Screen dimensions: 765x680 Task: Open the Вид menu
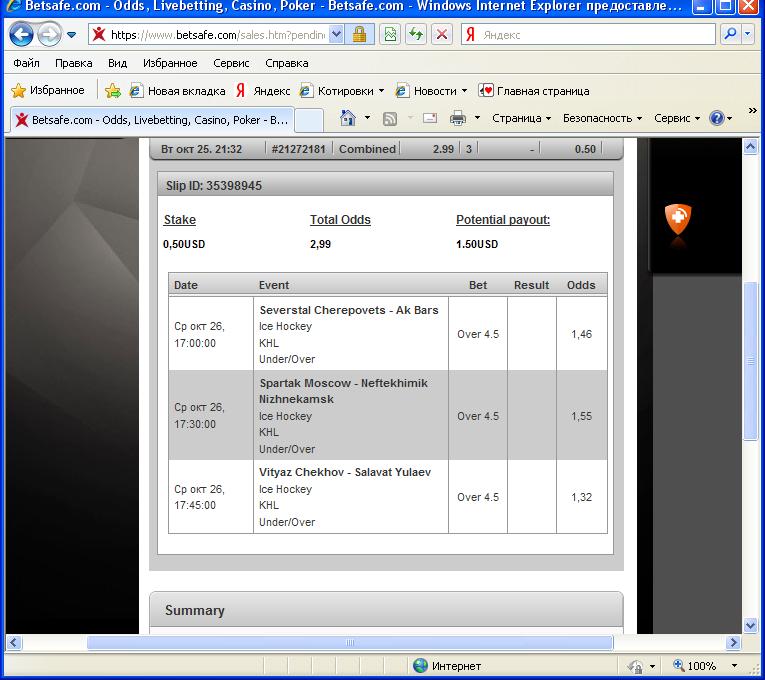(117, 63)
